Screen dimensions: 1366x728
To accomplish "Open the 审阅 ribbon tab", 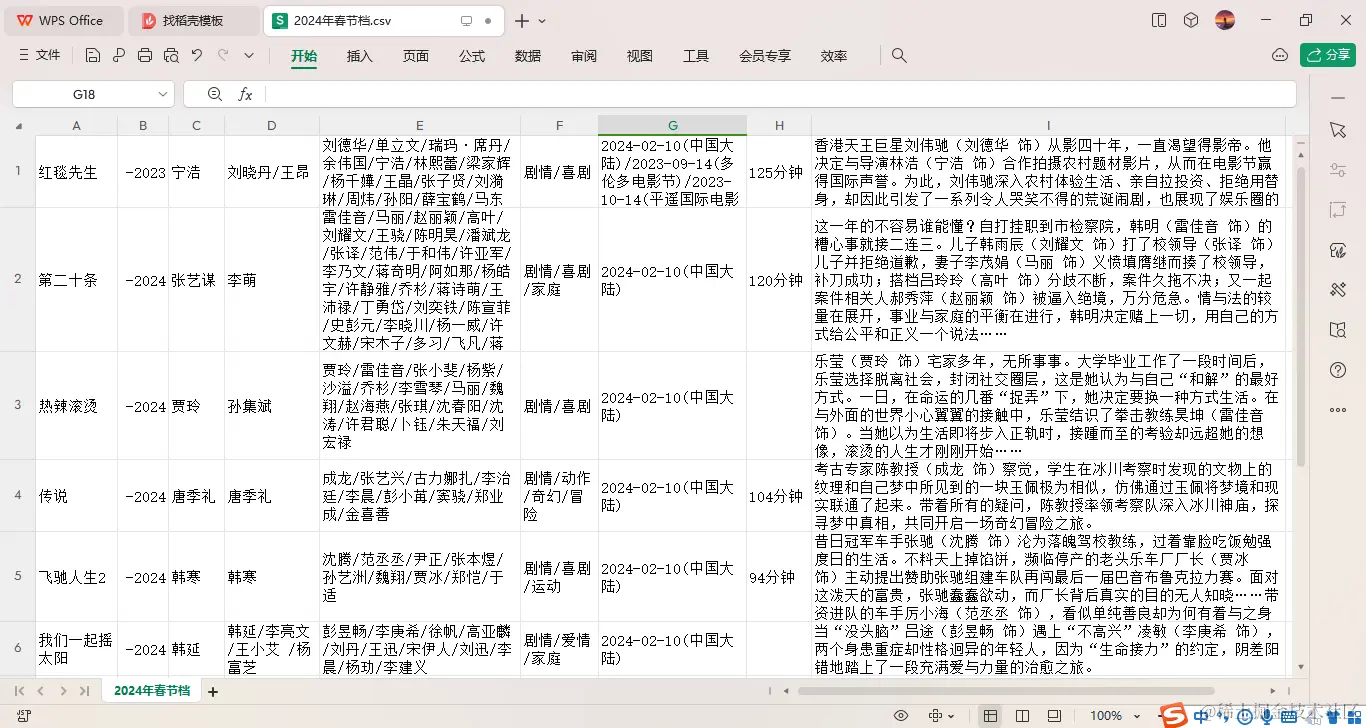I will [x=584, y=56].
